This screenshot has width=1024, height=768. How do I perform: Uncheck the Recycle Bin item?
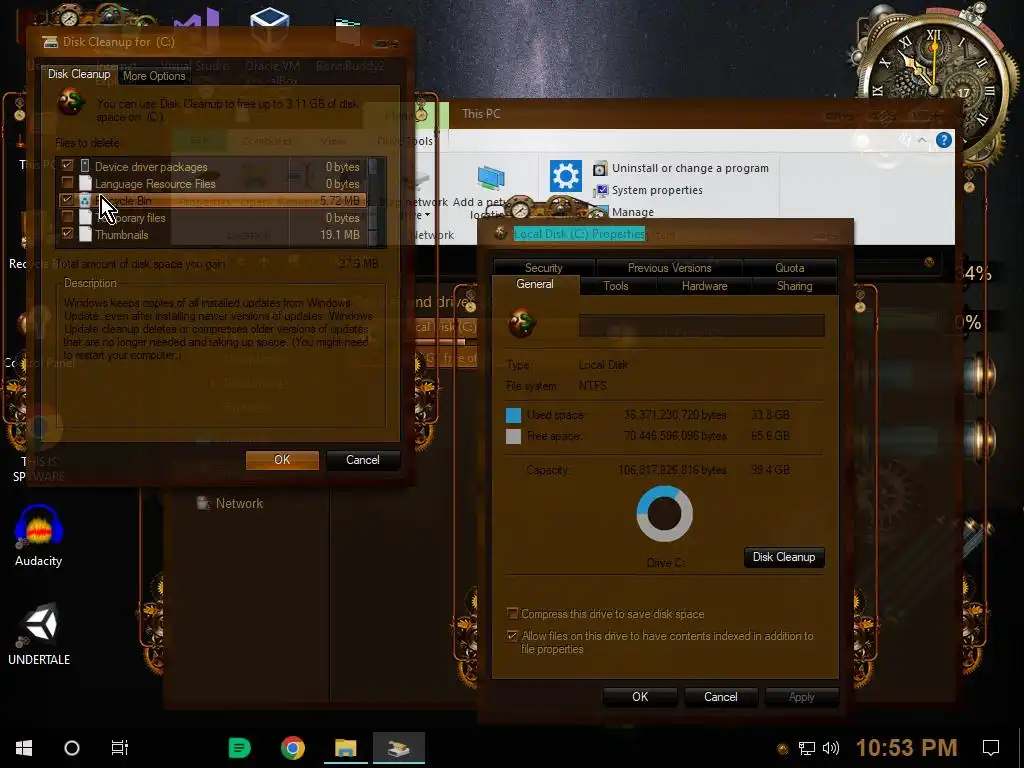pyautogui.click(x=67, y=200)
